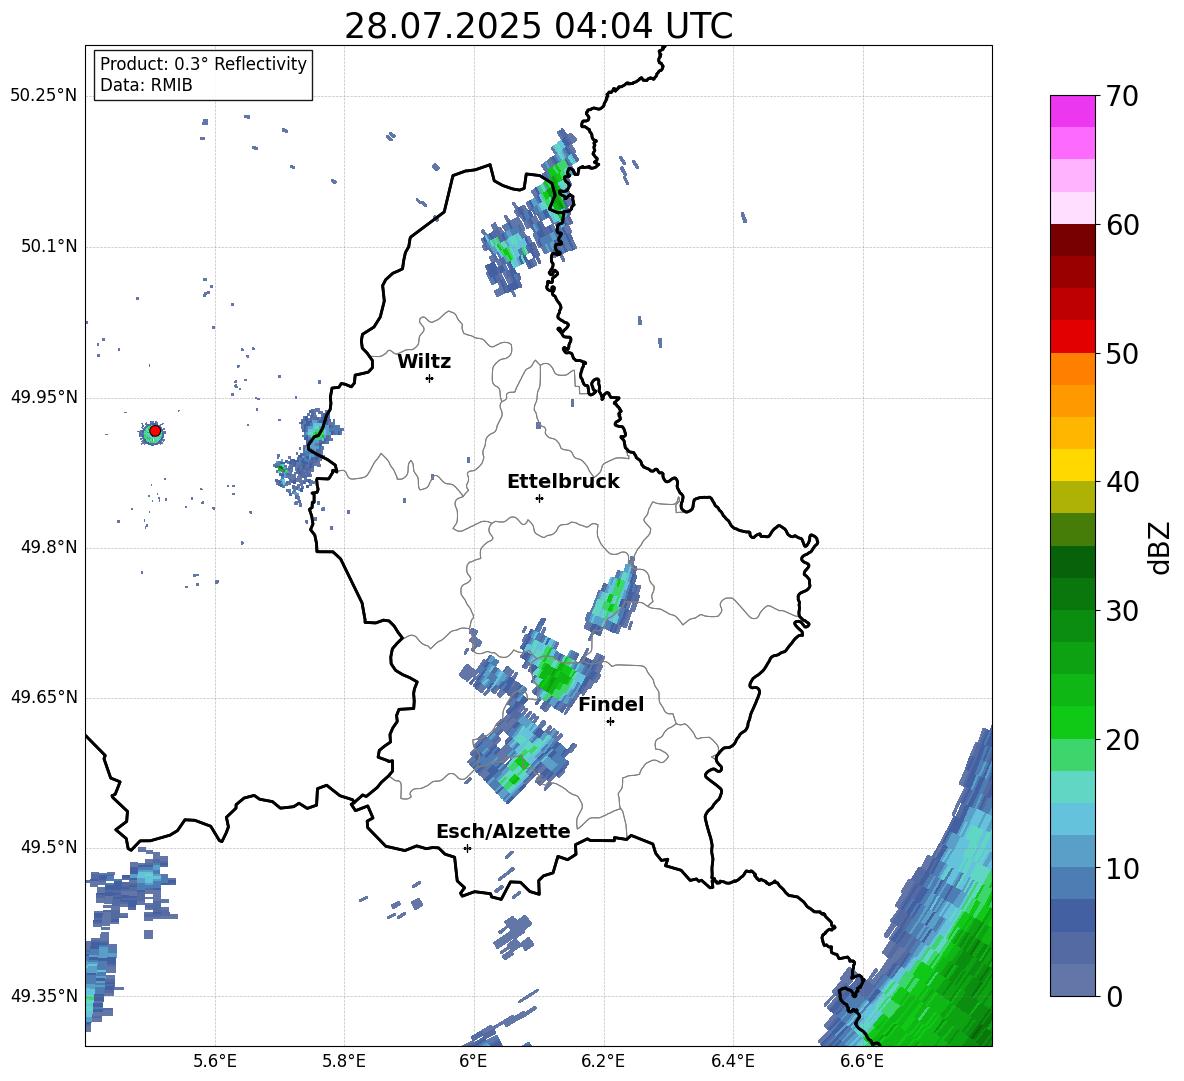Click the Data: RMIB text
Image resolution: width=1184 pixels, height=1081 pixels.
pos(146,85)
